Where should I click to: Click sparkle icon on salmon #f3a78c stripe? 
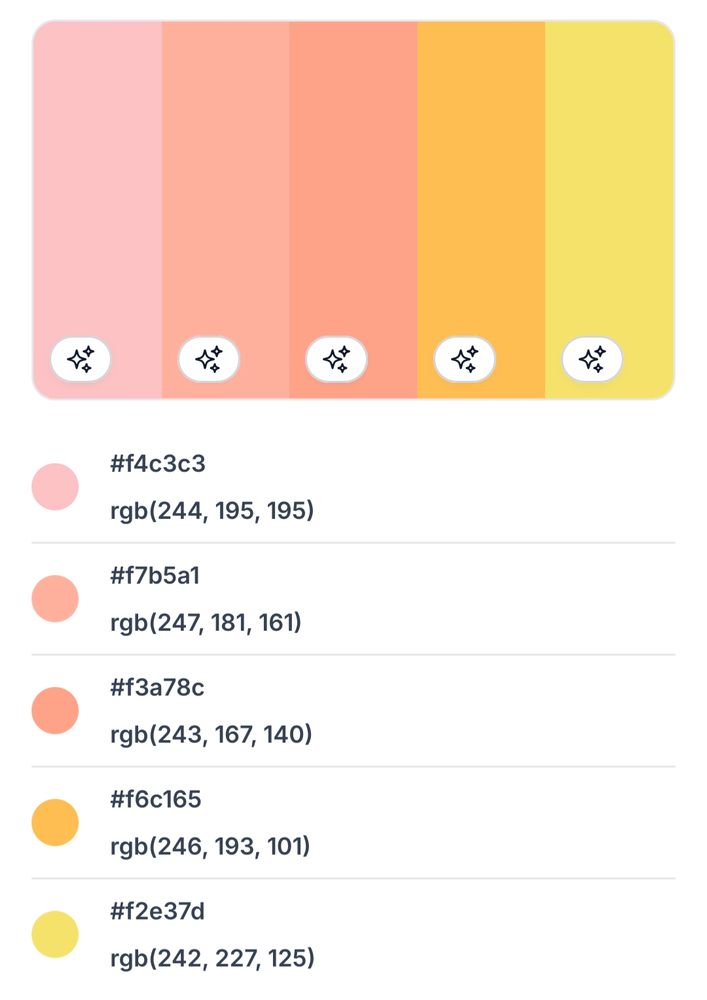point(336,359)
